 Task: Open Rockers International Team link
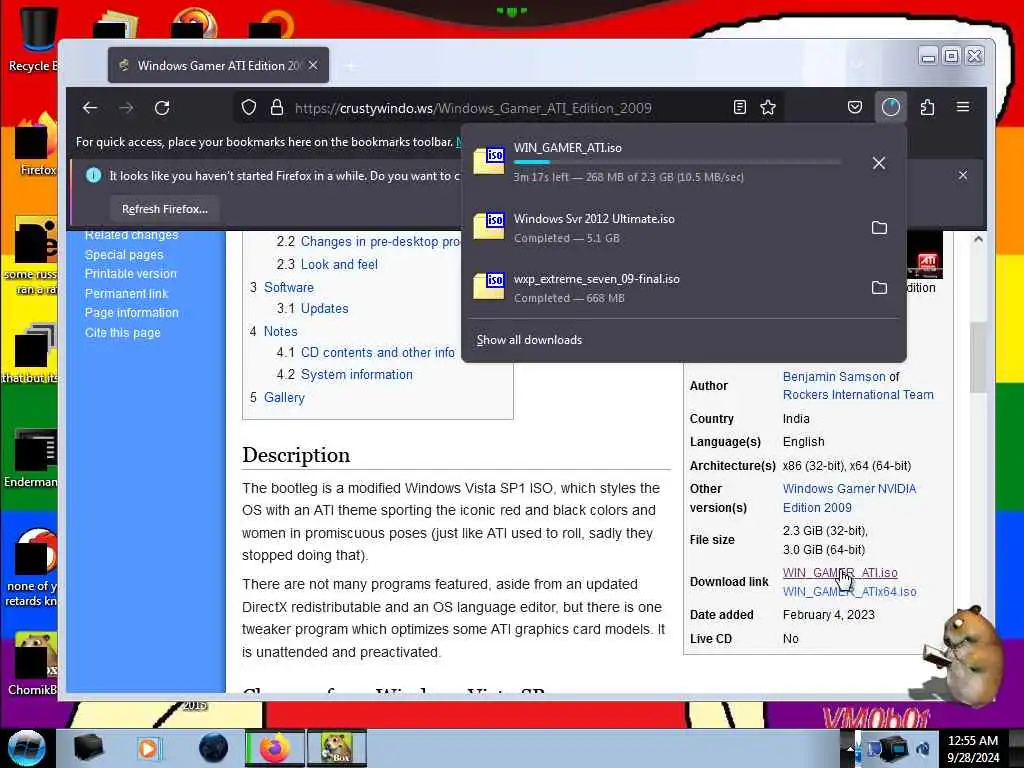858,394
